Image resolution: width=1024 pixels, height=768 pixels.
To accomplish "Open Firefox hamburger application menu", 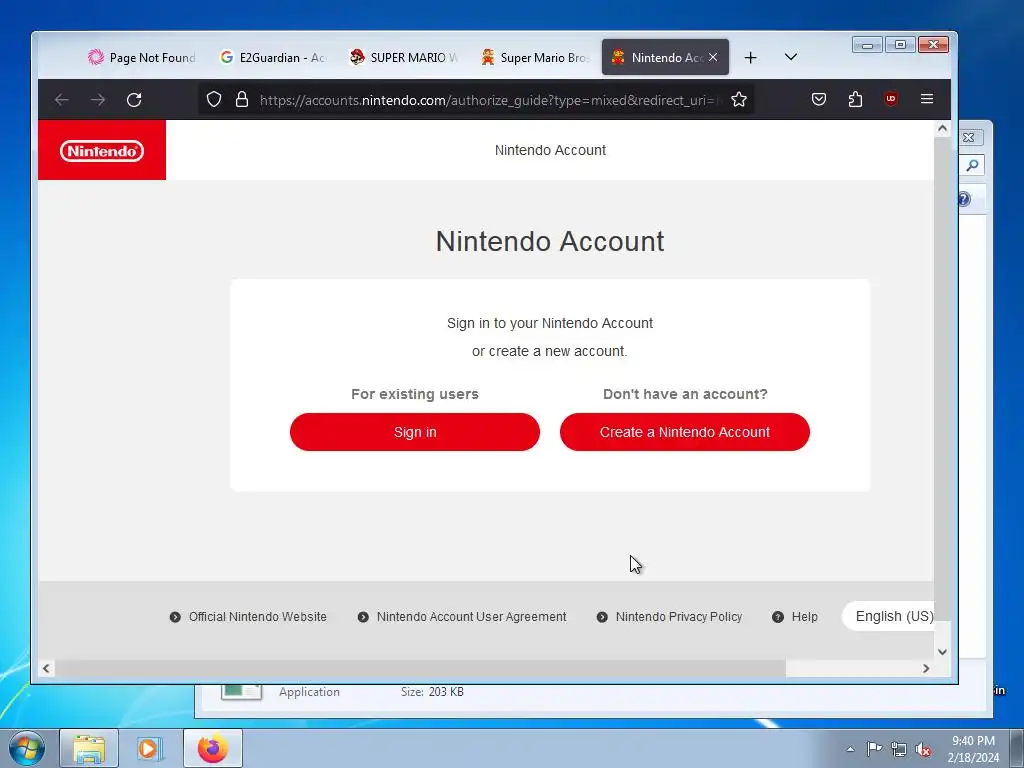I will click(x=927, y=99).
